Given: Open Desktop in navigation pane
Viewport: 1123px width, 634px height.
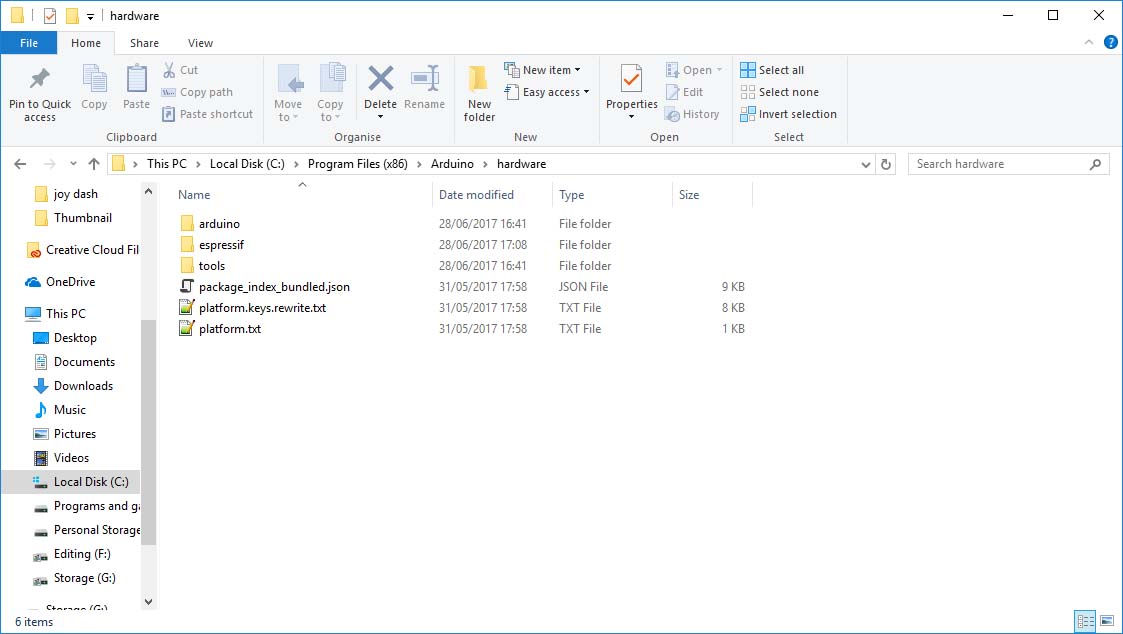Looking at the screenshot, I should [x=74, y=338].
